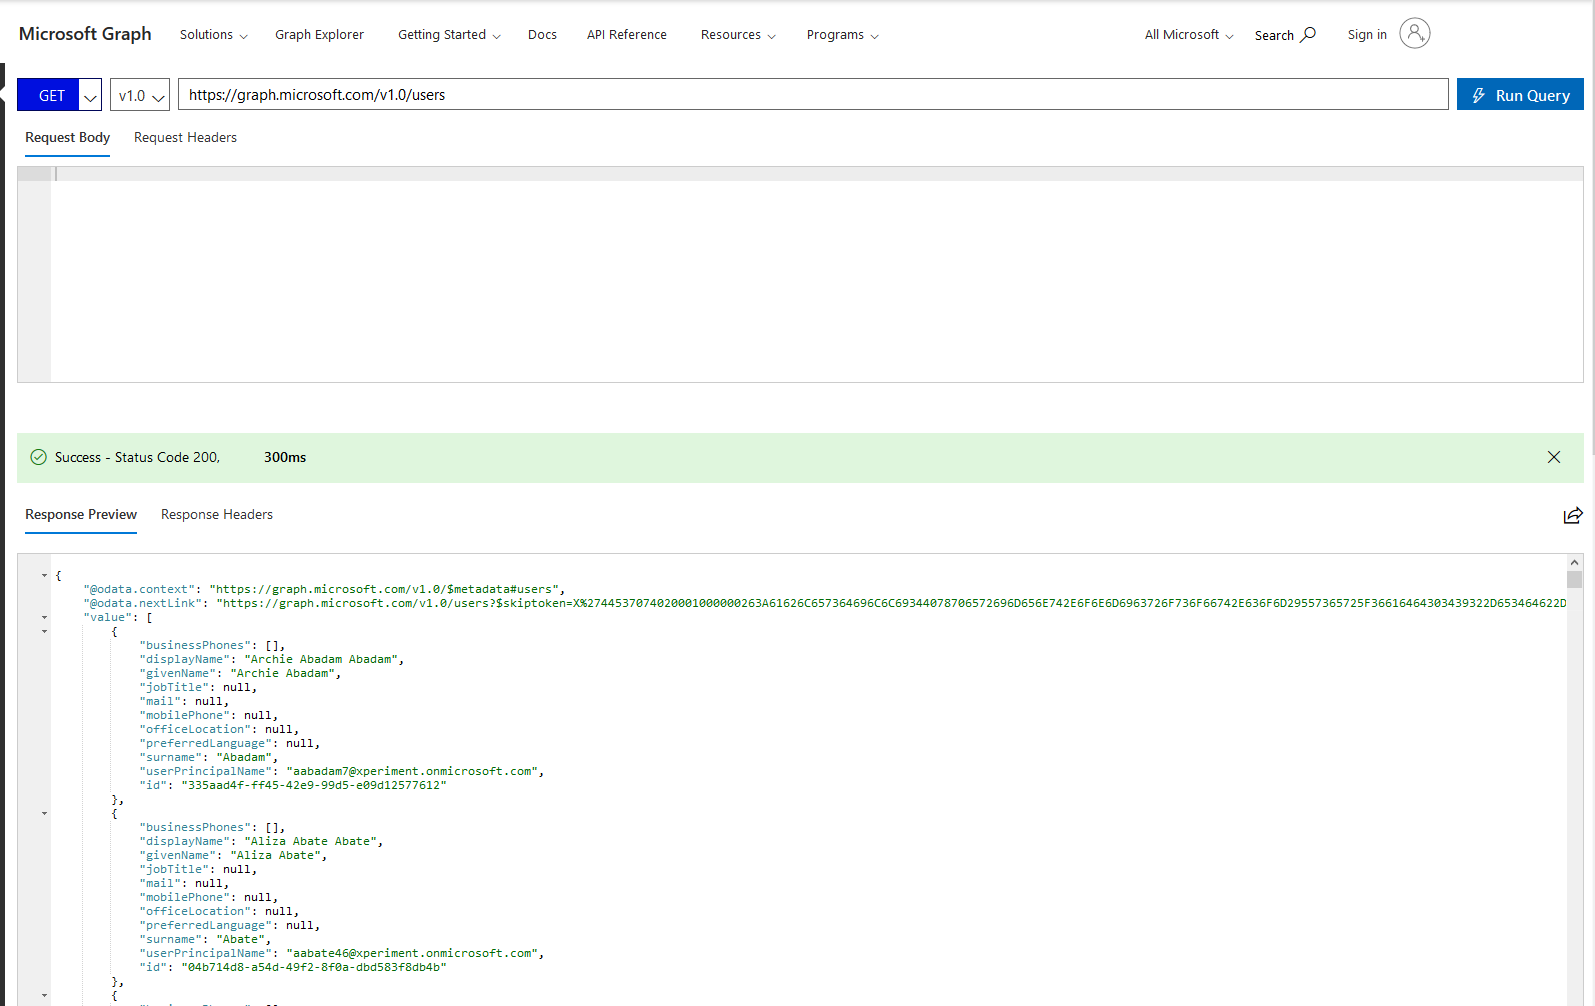Select the Response Headers tab
The image size is (1595, 1006).
(x=217, y=515)
